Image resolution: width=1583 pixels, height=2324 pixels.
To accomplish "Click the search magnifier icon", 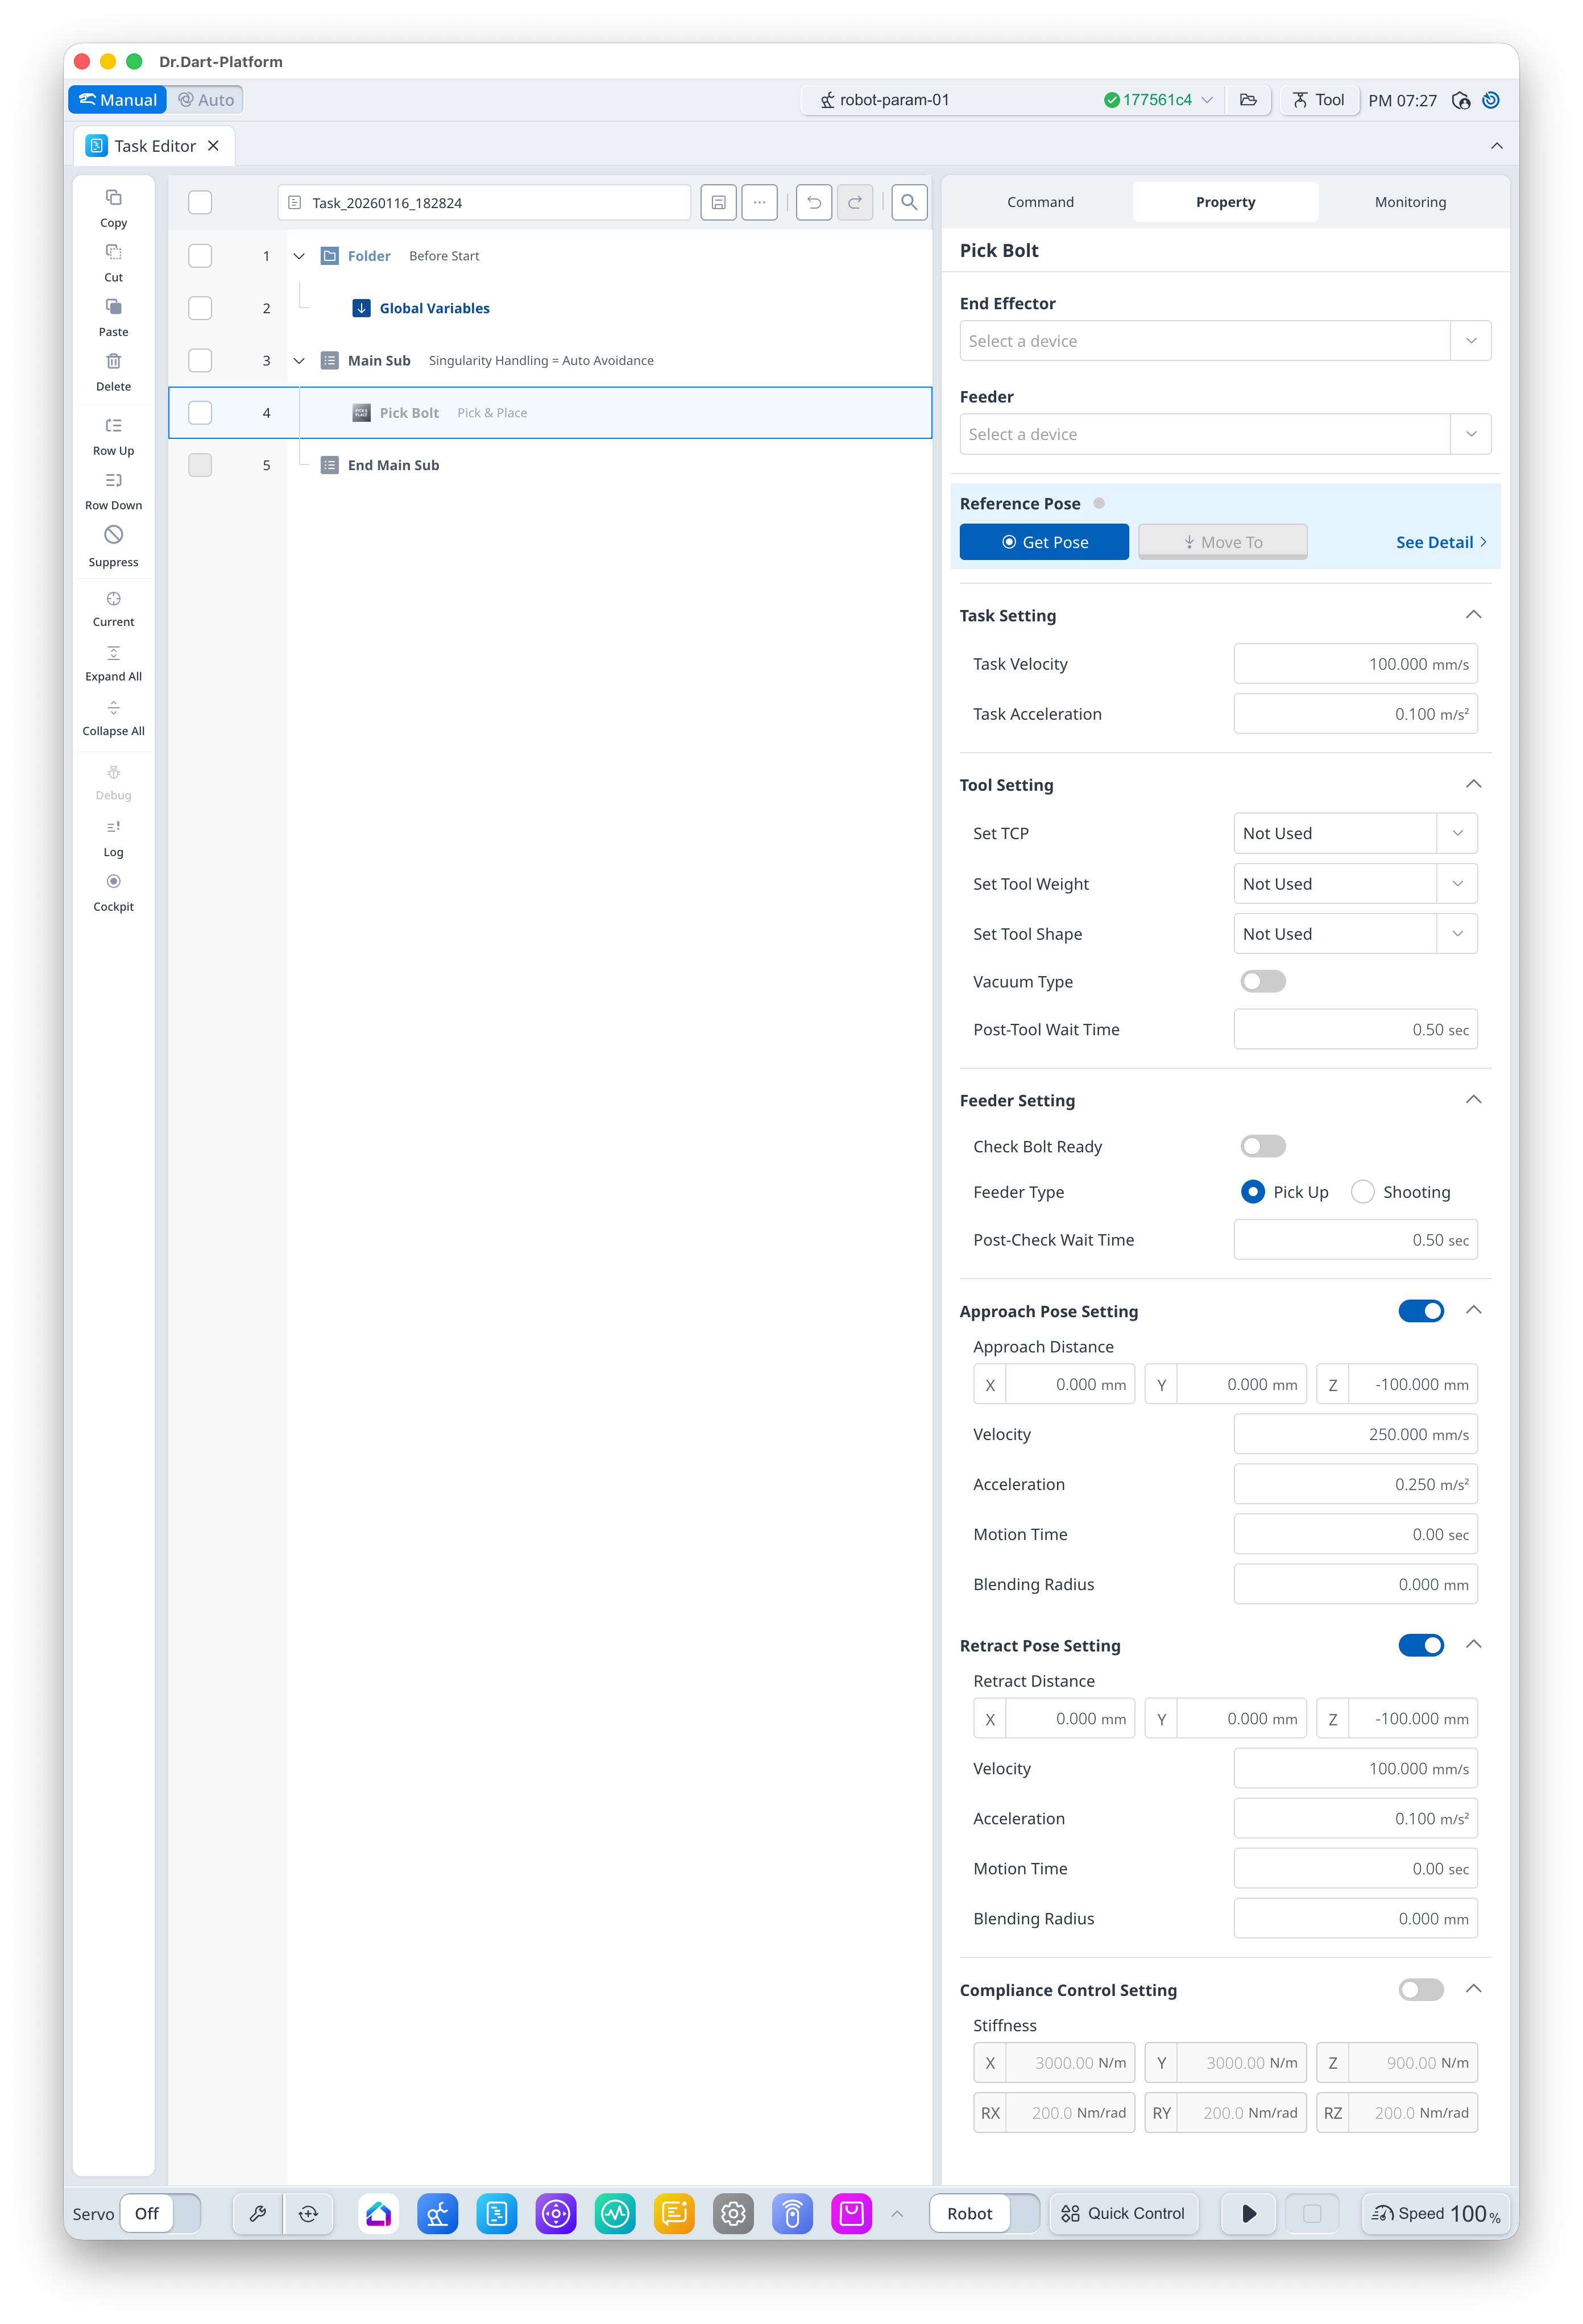I will coord(908,202).
